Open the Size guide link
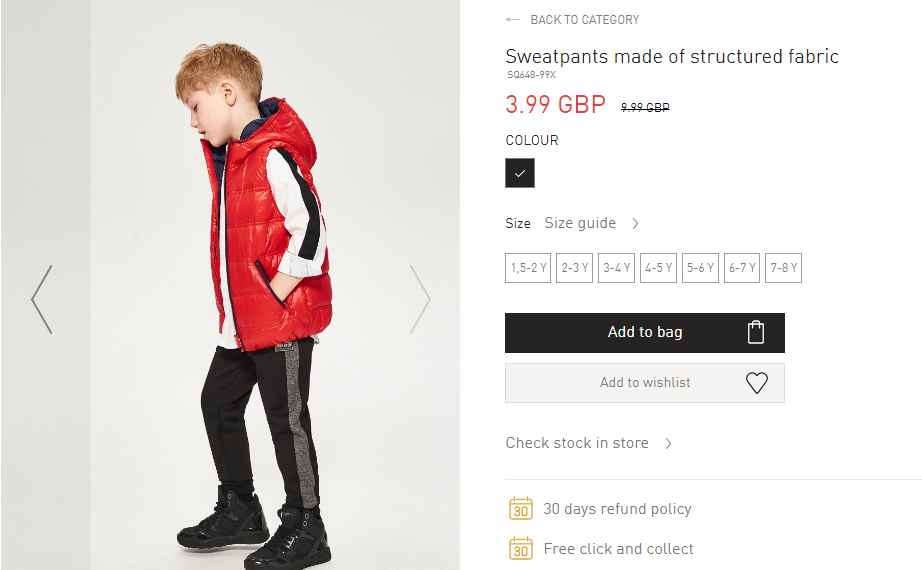922x570 pixels. (x=580, y=223)
